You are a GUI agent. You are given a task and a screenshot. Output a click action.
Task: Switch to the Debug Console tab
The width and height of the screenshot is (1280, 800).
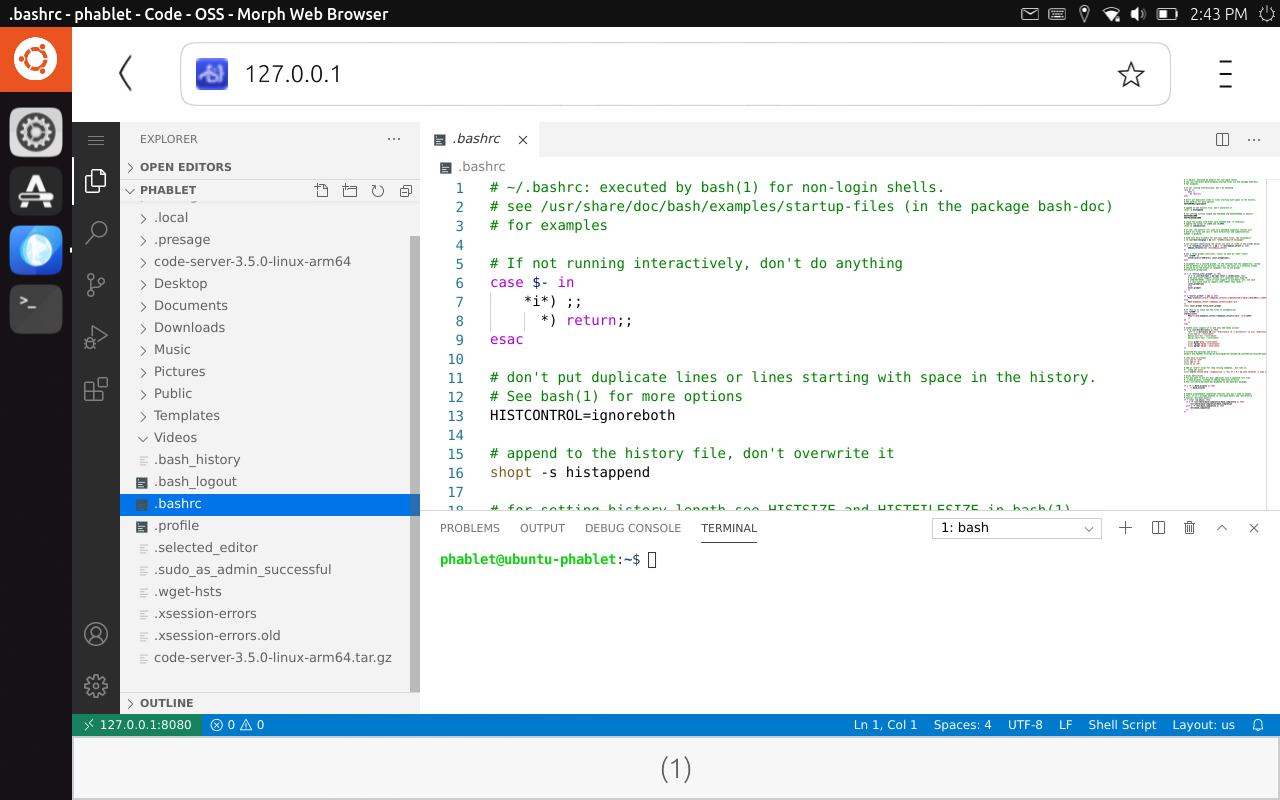tap(632, 528)
